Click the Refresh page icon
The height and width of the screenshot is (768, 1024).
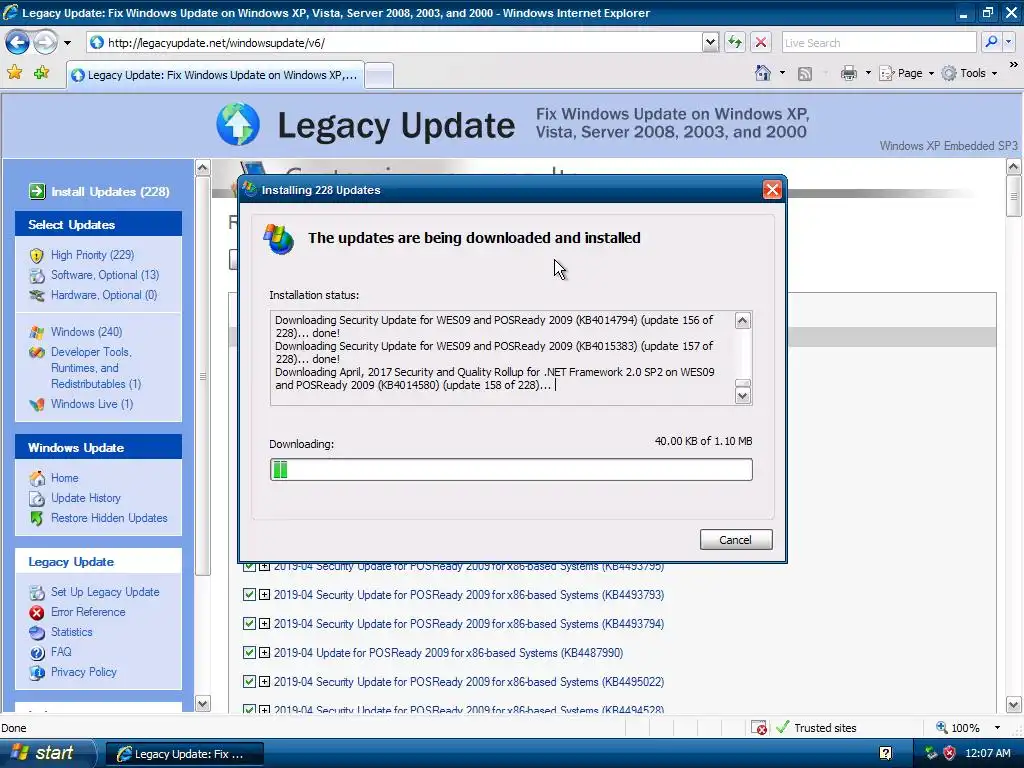click(x=735, y=43)
